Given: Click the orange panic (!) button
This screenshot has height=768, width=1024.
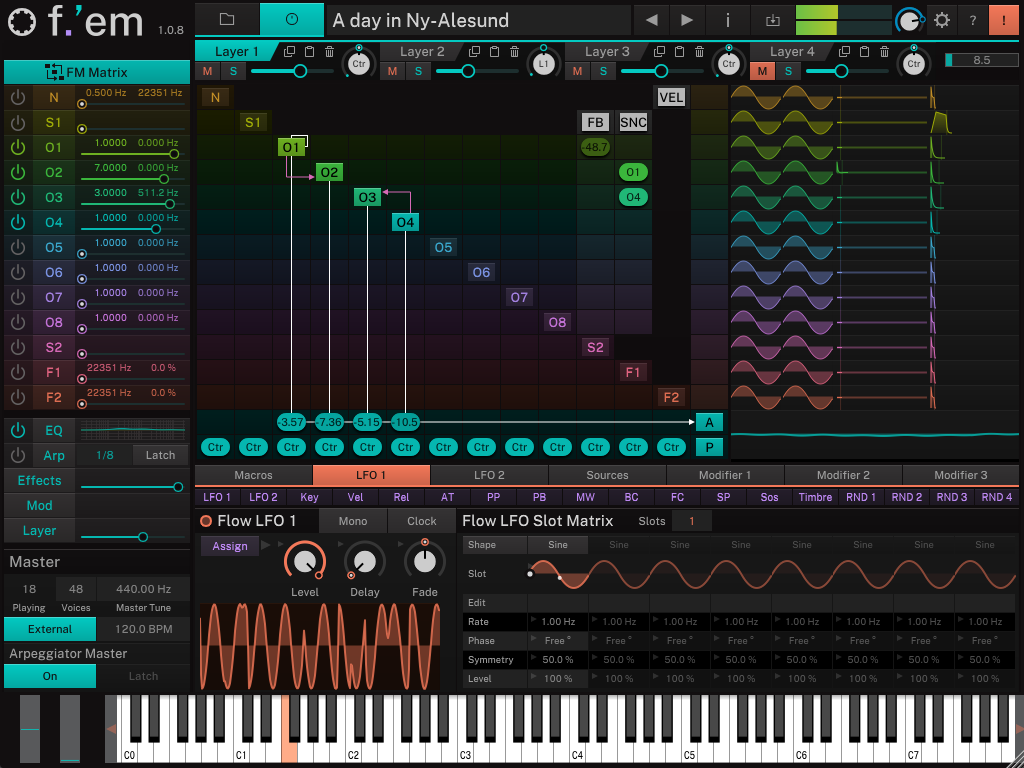Looking at the screenshot, I should pos(1004,19).
